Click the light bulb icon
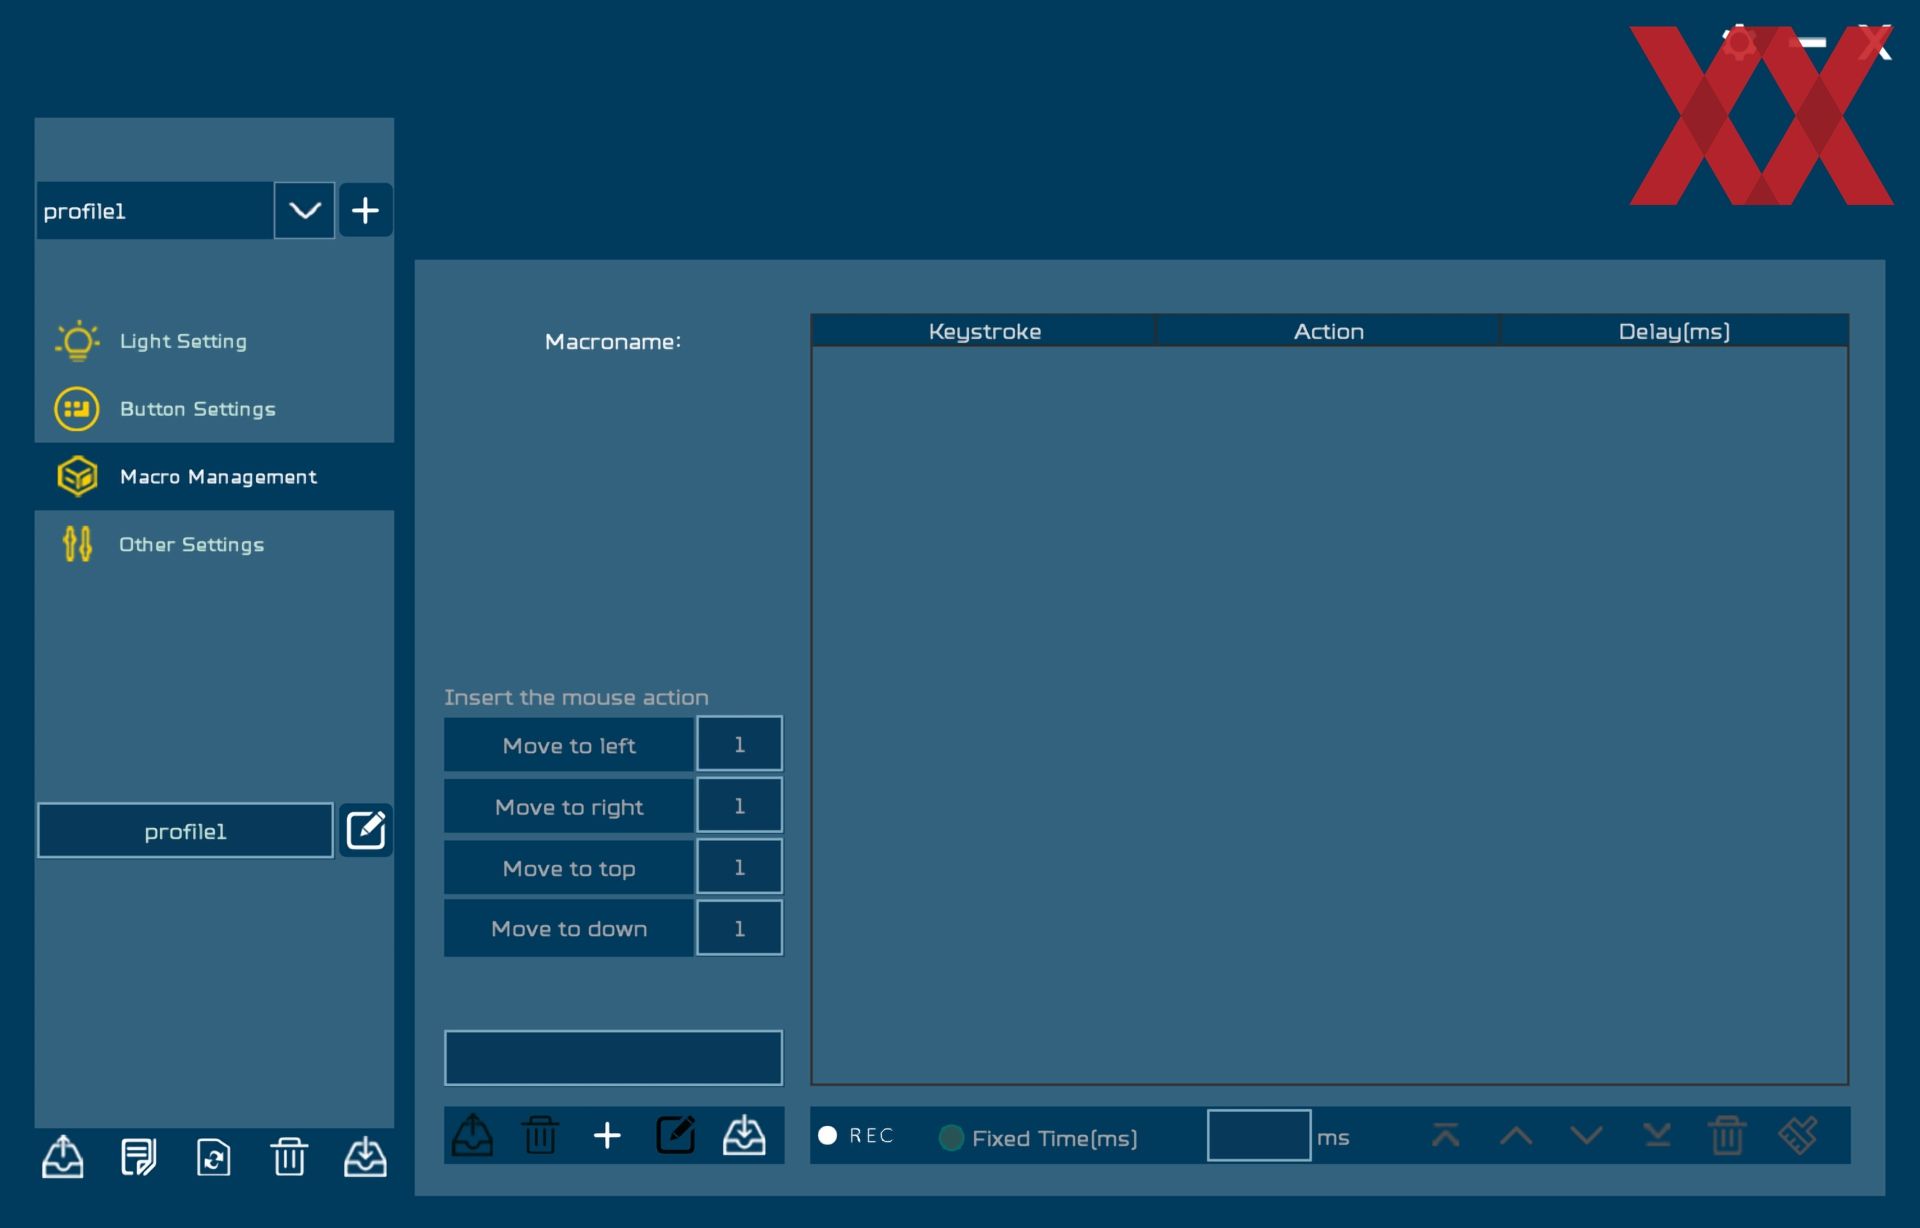This screenshot has width=1920, height=1228. [x=77, y=341]
